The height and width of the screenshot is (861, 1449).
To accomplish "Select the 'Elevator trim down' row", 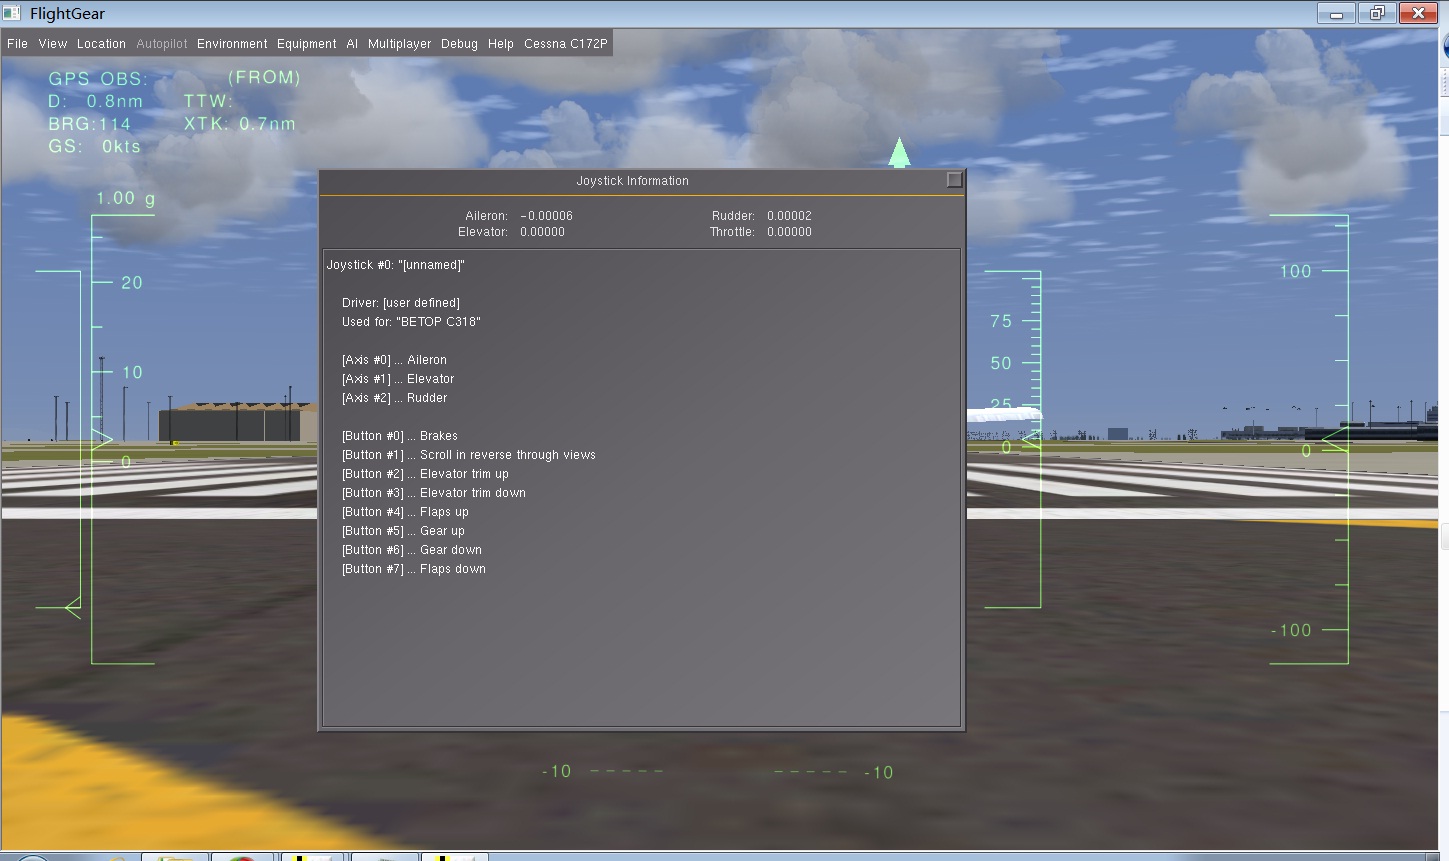I will [x=434, y=493].
